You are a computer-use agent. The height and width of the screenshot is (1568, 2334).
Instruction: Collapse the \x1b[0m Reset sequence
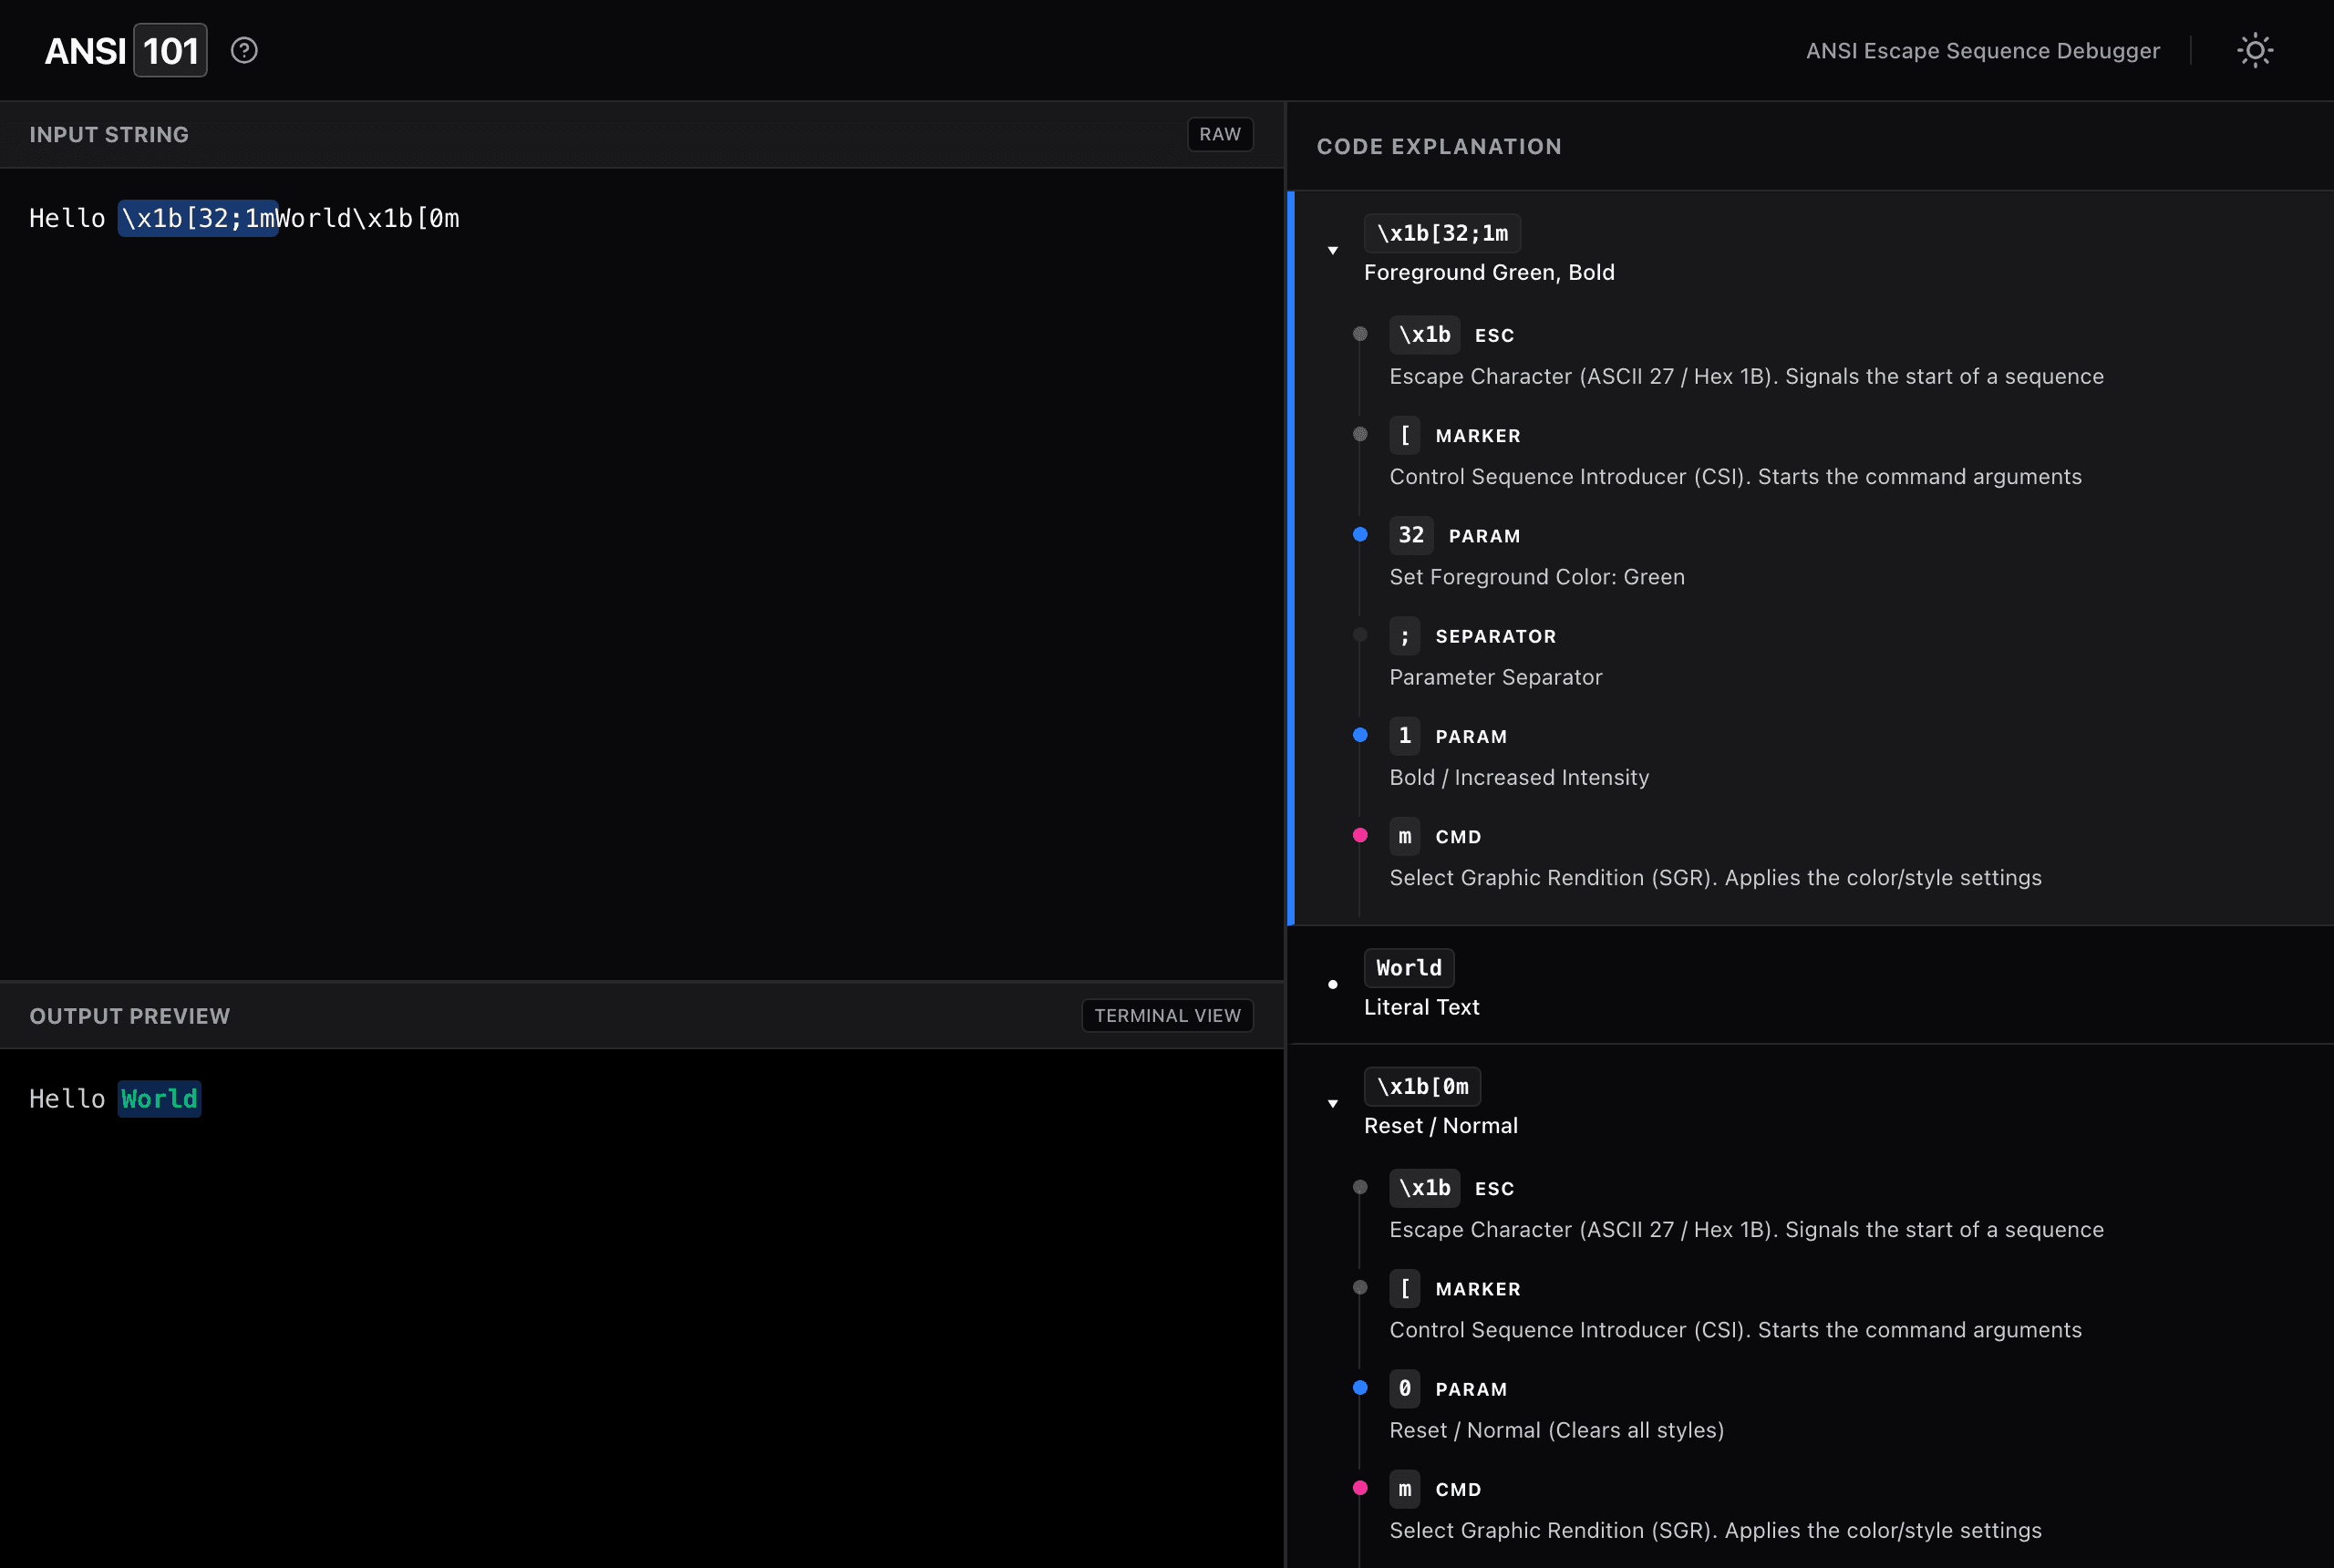(1333, 1104)
